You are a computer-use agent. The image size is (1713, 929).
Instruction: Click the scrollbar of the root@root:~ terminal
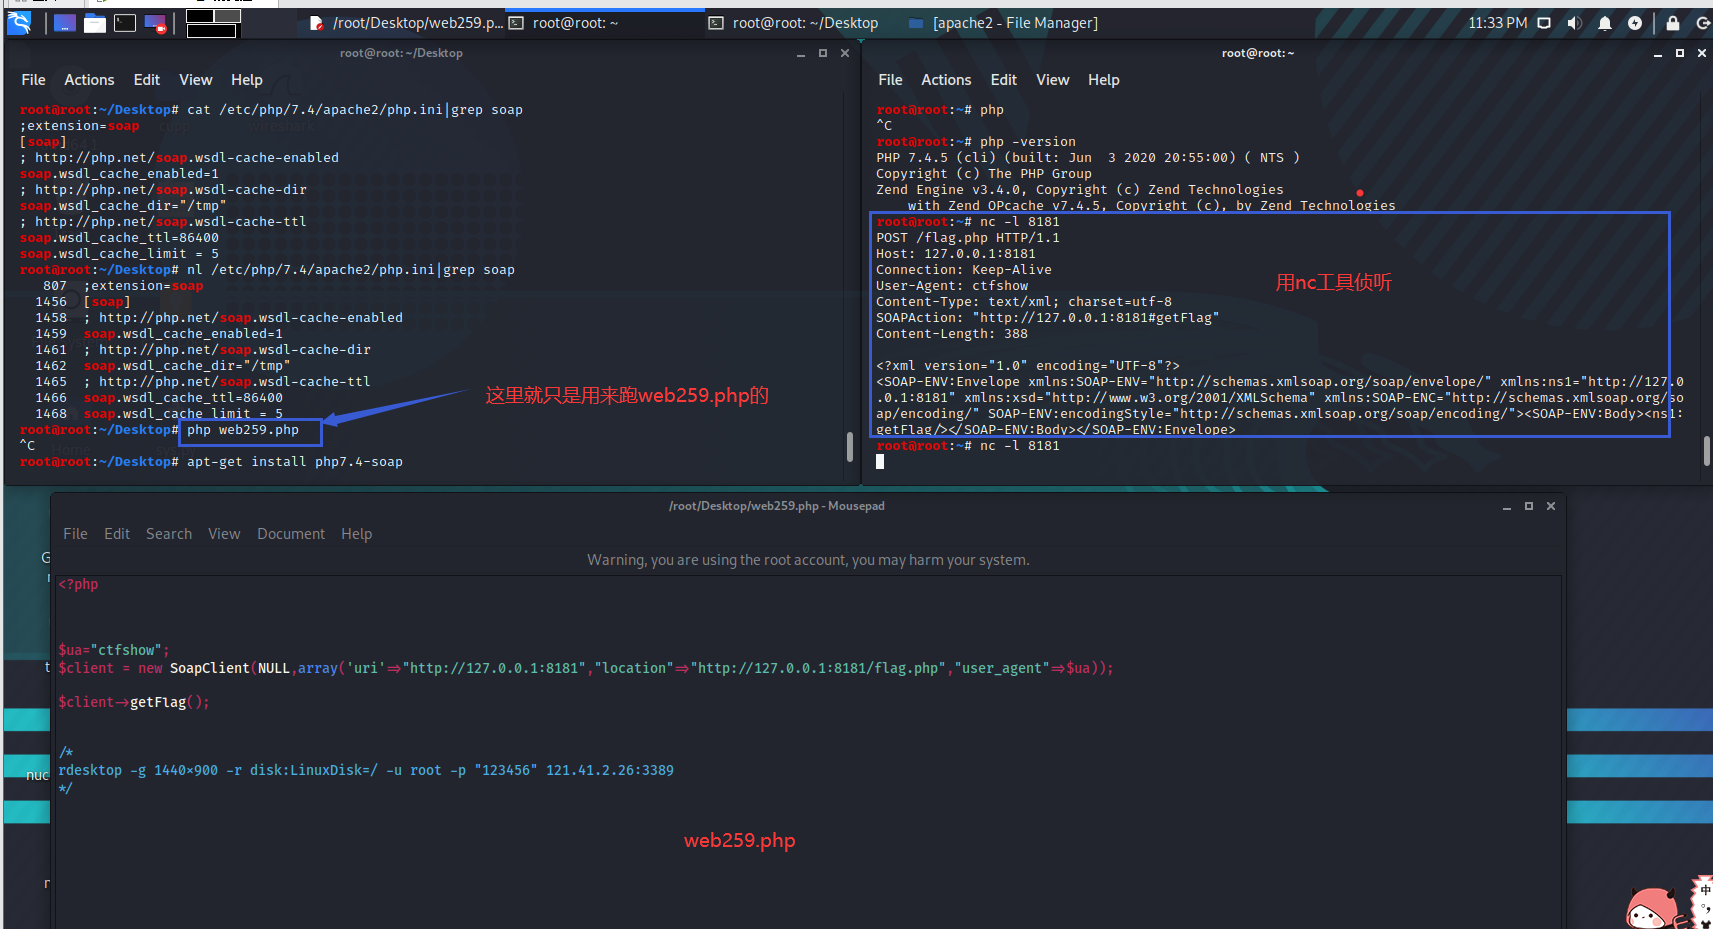click(x=1707, y=451)
